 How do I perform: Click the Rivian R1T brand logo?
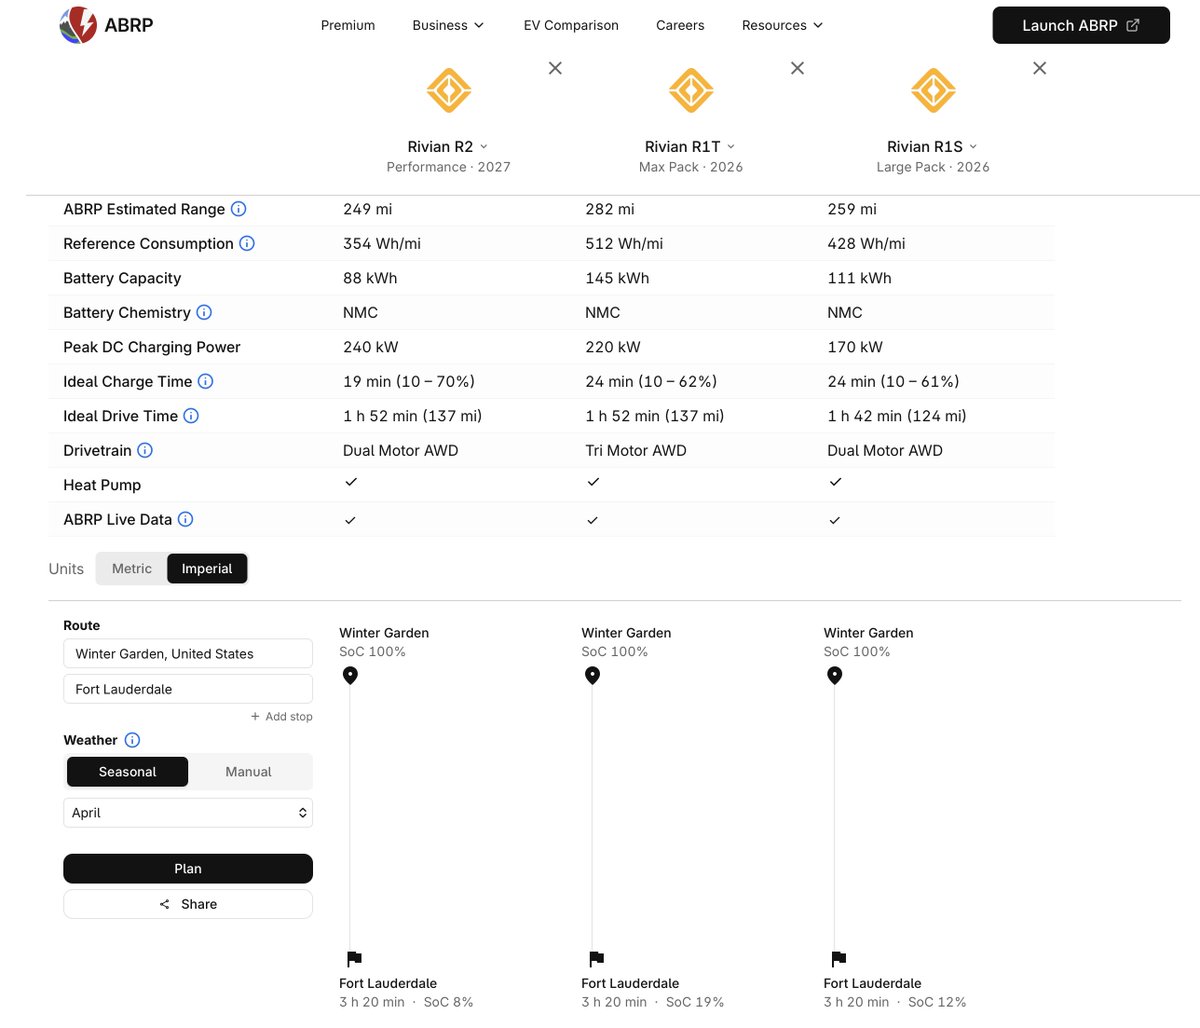[691, 91]
